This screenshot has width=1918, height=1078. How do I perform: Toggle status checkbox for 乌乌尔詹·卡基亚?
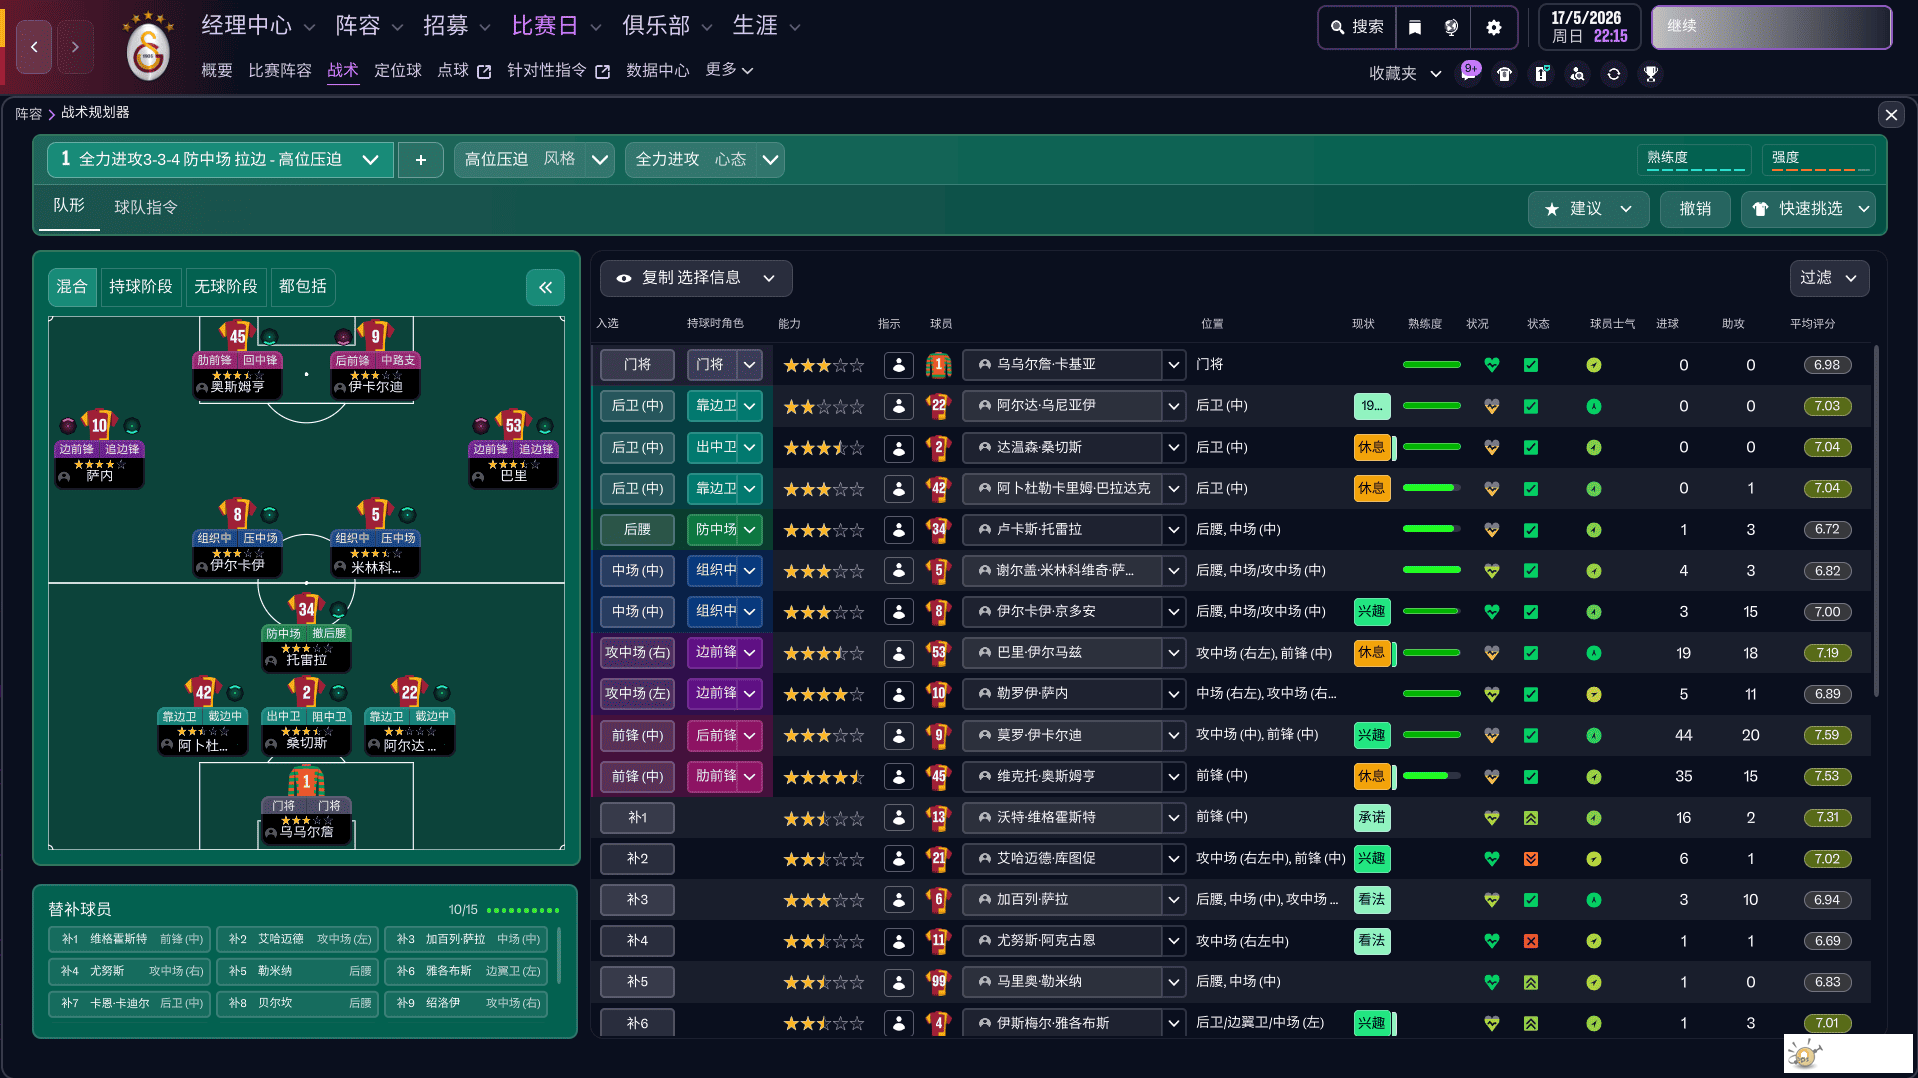click(x=1530, y=365)
